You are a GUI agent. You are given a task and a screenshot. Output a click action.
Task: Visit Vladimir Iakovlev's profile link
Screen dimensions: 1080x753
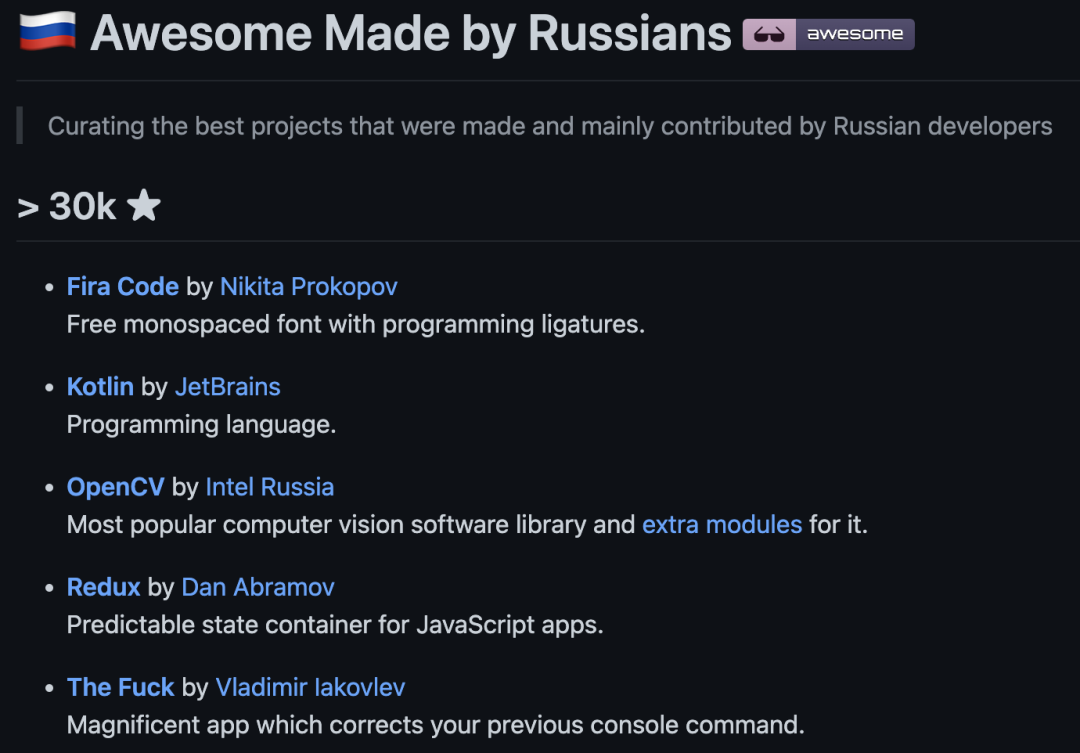310,688
